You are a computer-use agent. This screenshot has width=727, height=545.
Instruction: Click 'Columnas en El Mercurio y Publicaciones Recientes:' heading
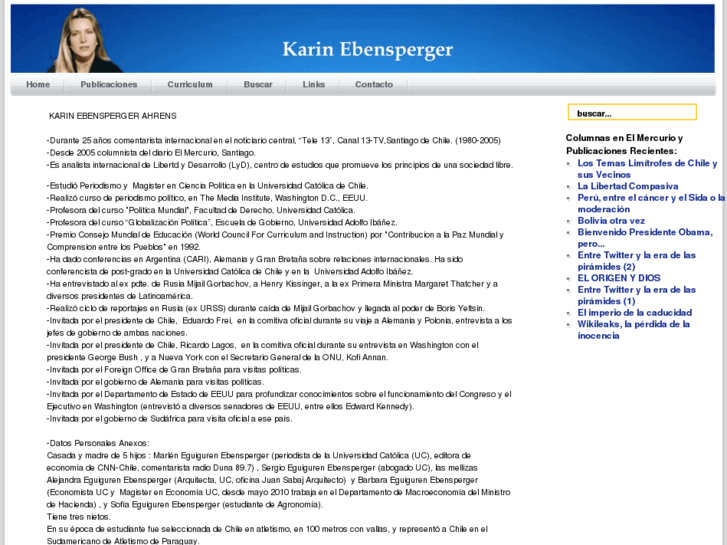[624, 144]
